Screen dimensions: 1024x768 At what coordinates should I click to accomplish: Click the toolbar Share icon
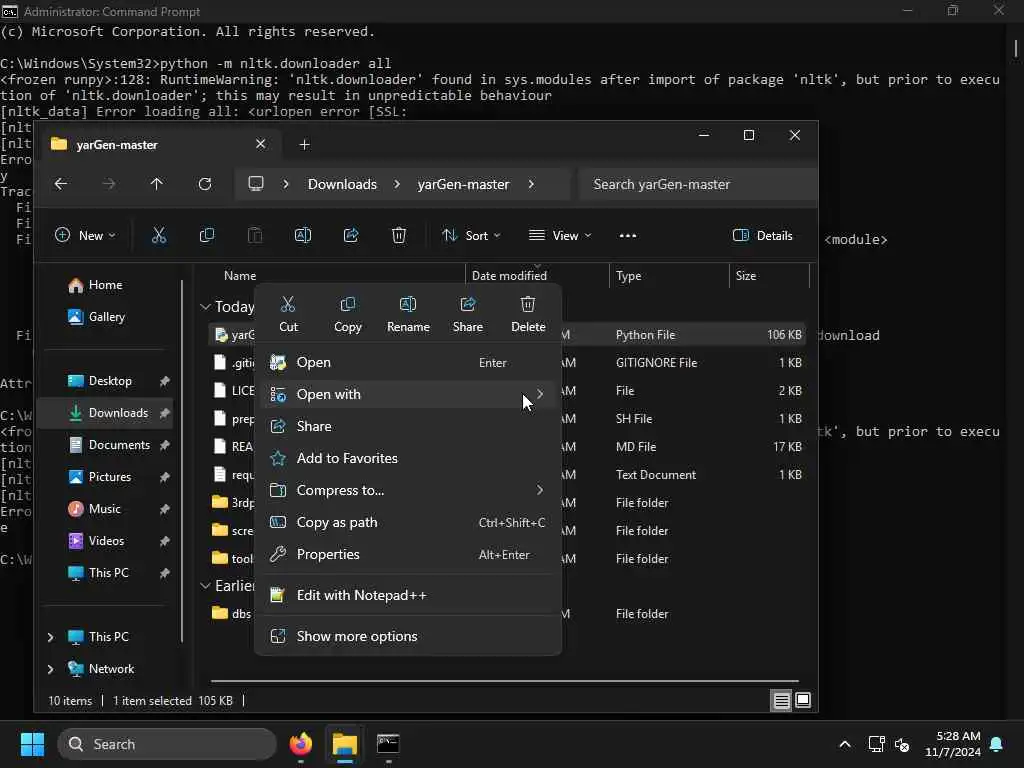point(351,236)
